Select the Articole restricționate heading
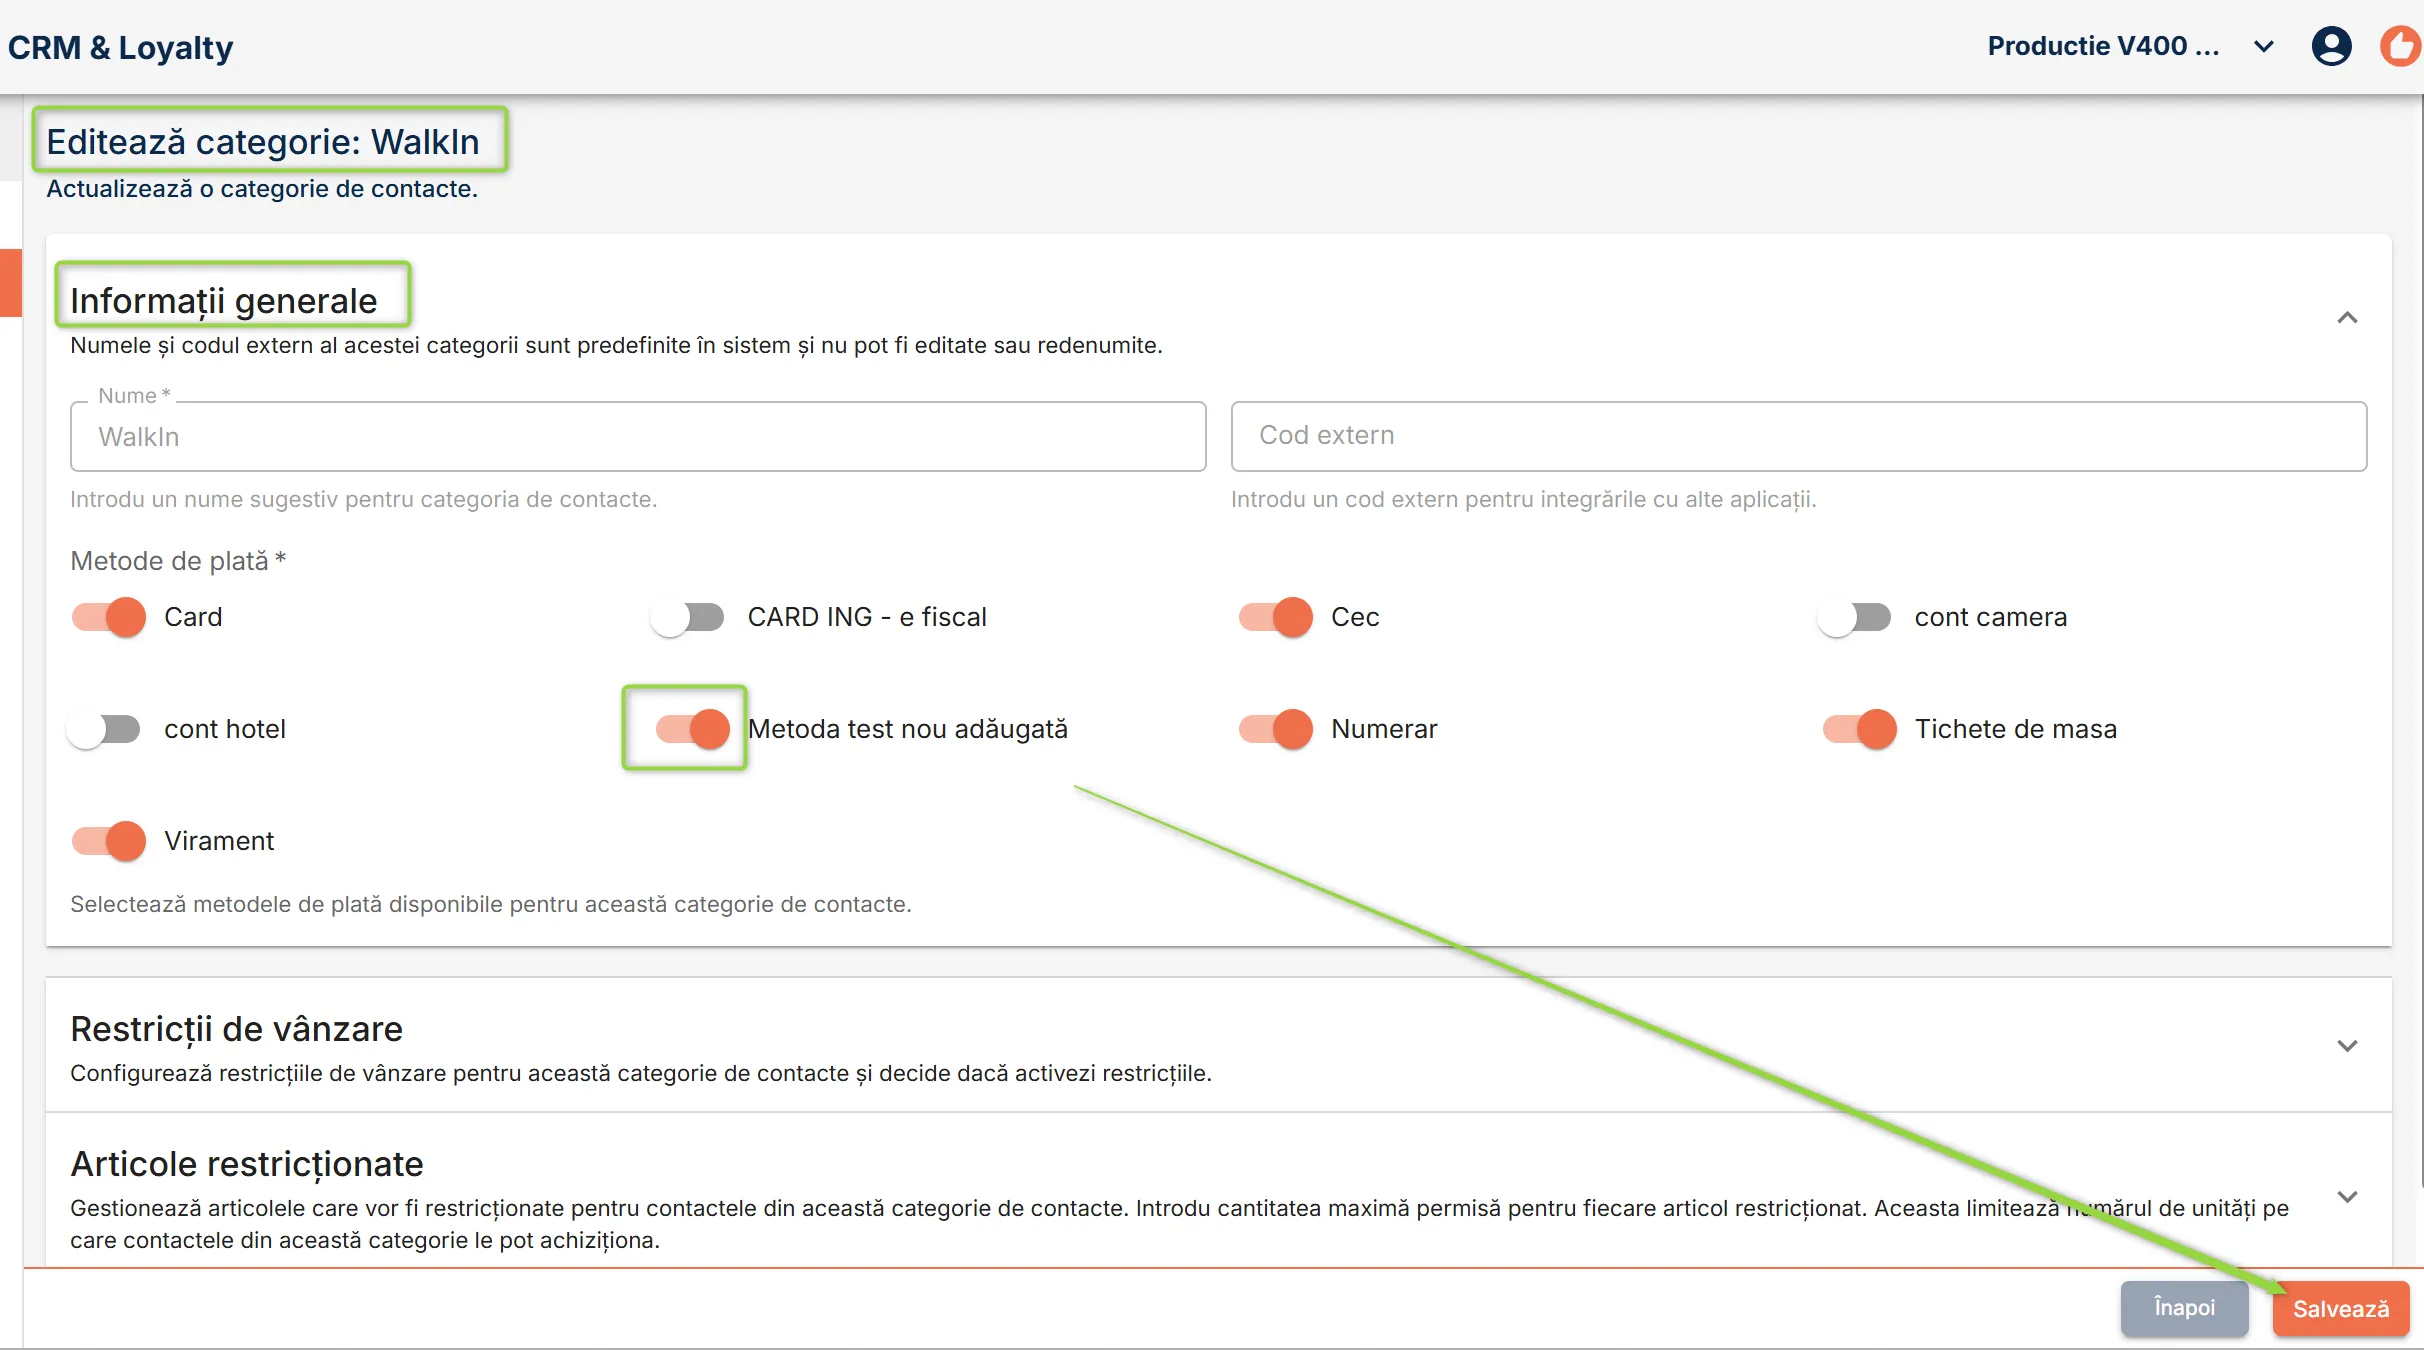Viewport: 2424px width, 1350px height. click(247, 1164)
